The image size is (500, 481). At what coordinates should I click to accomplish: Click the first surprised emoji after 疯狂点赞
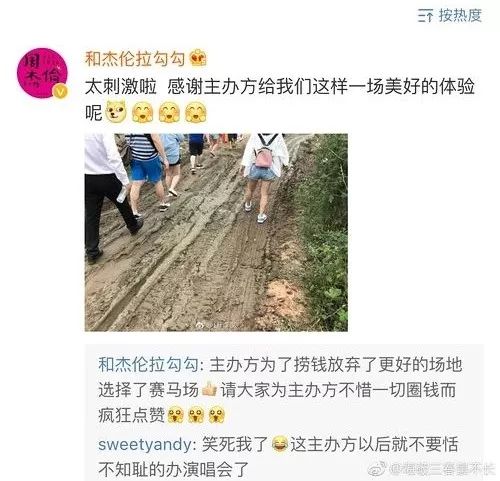click(x=175, y=415)
